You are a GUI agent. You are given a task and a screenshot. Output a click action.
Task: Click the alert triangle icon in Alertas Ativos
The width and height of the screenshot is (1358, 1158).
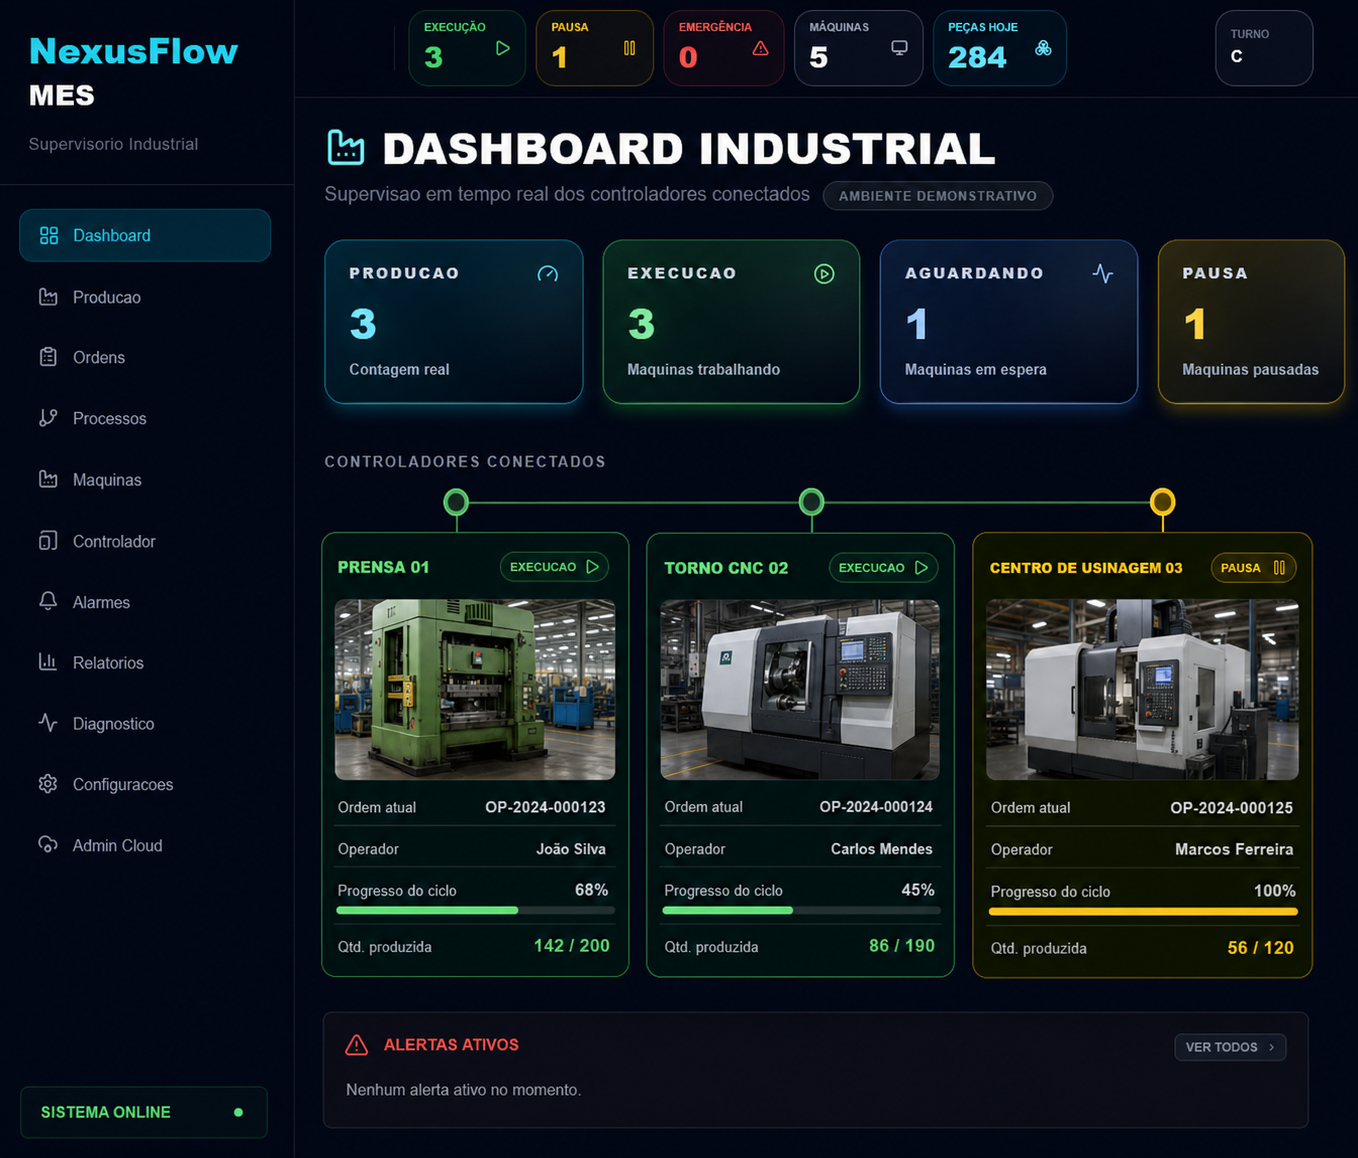point(356,1045)
